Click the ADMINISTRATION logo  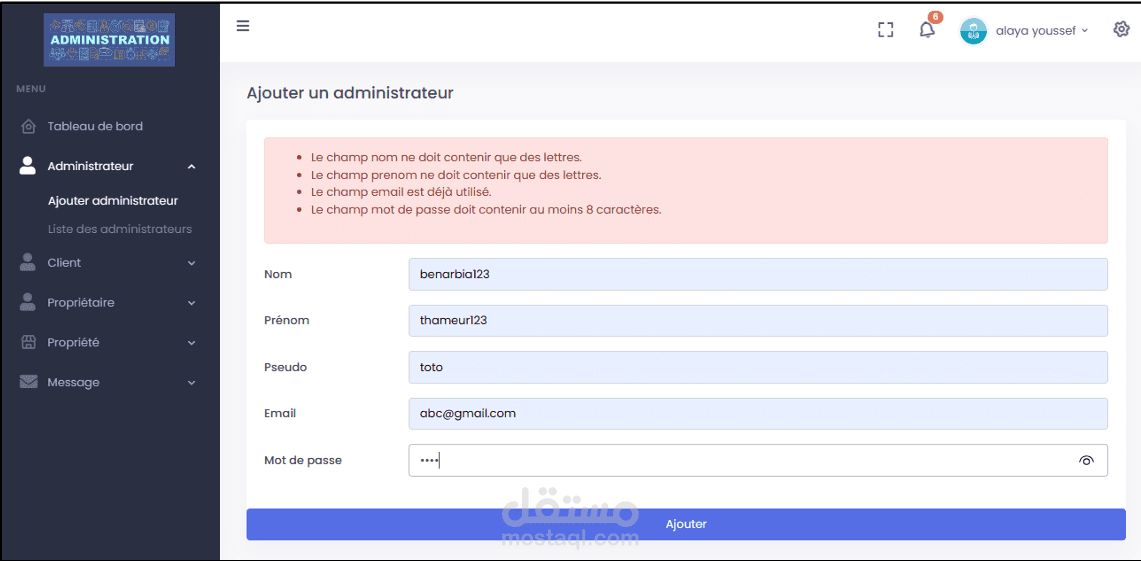(x=109, y=40)
